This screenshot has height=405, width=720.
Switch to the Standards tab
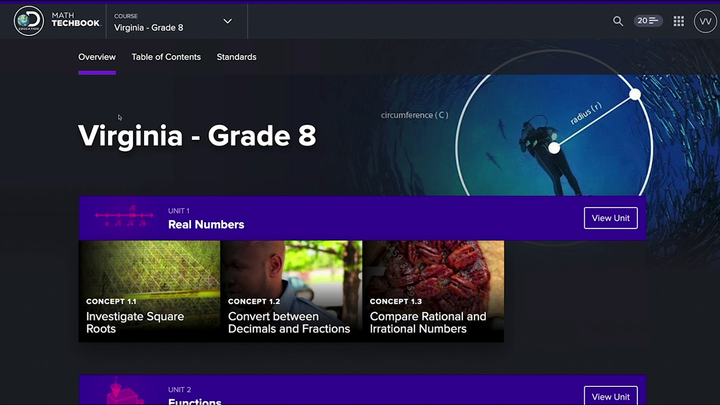coord(236,57)
